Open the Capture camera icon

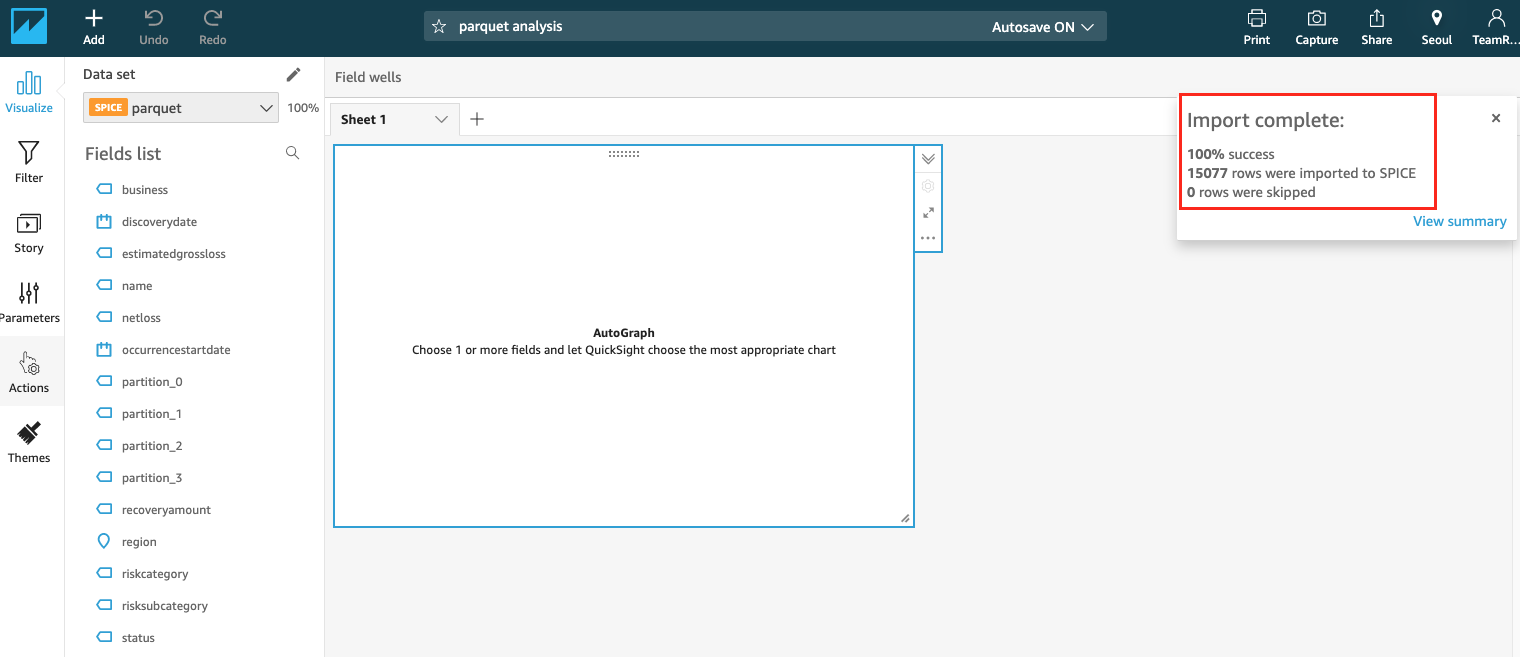1316,18
